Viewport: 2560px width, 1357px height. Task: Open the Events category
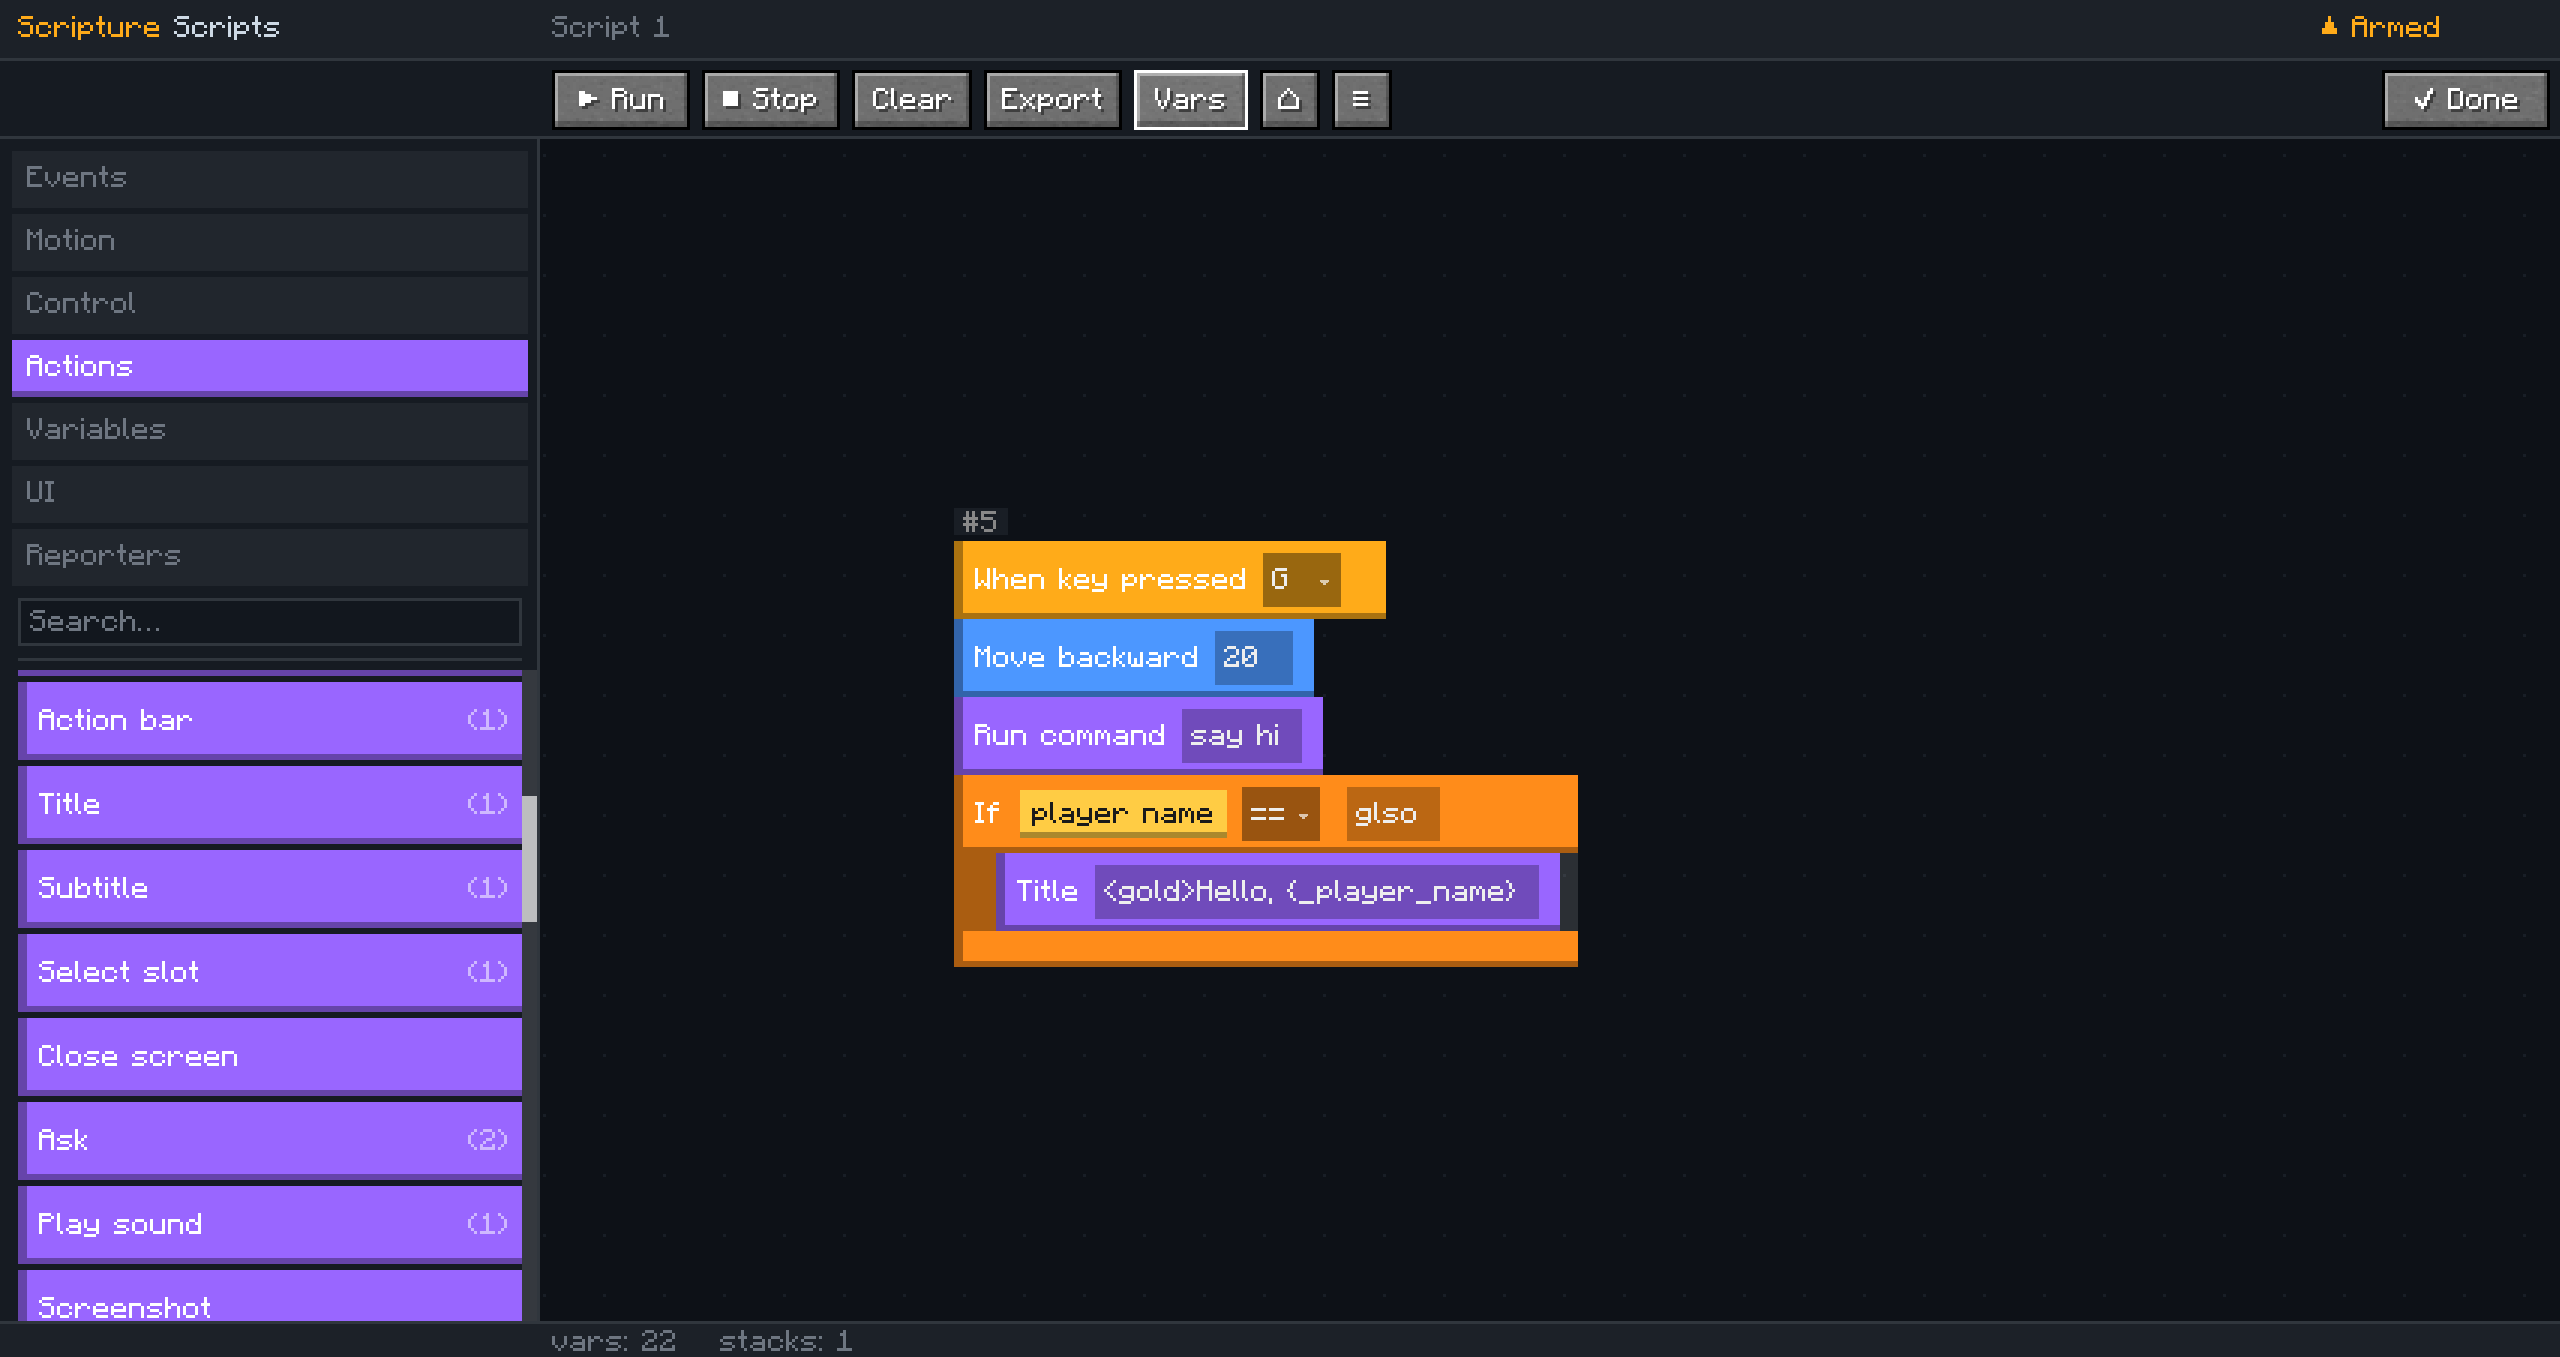point(270,178)
